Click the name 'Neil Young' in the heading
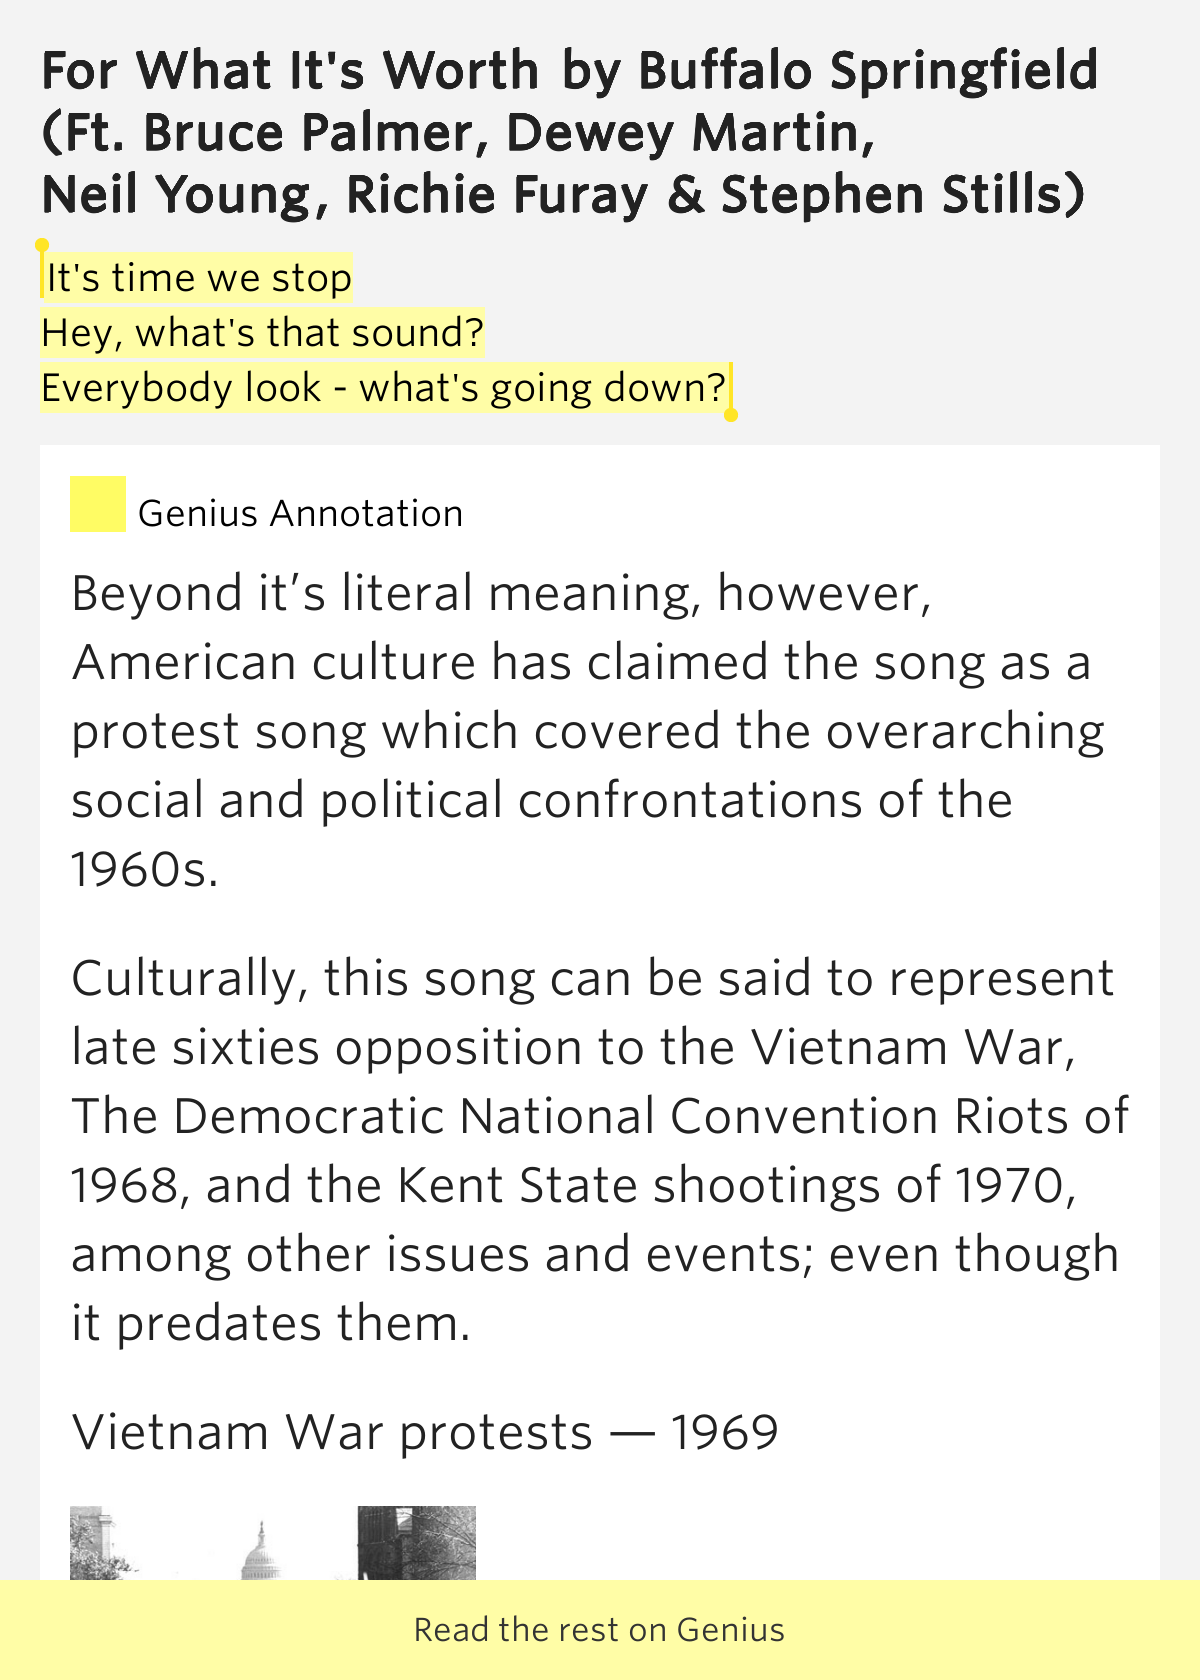Screen dimensions: 1200x1680 click(x=177, y=195)
